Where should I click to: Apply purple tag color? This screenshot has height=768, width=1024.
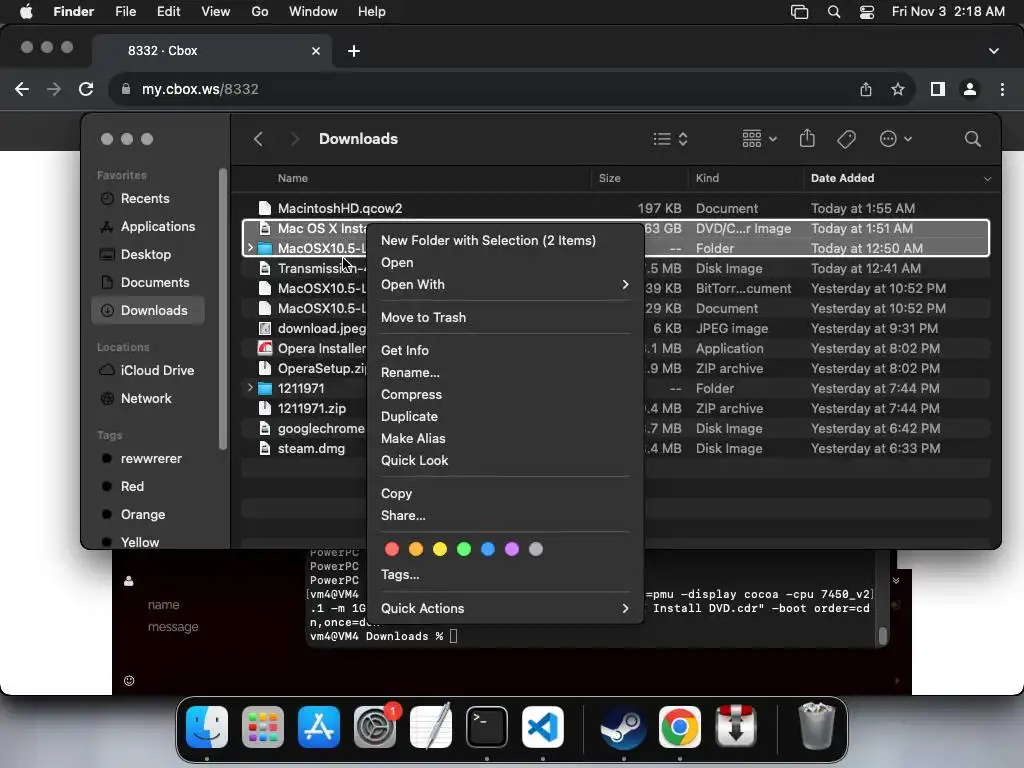point(512,549)
